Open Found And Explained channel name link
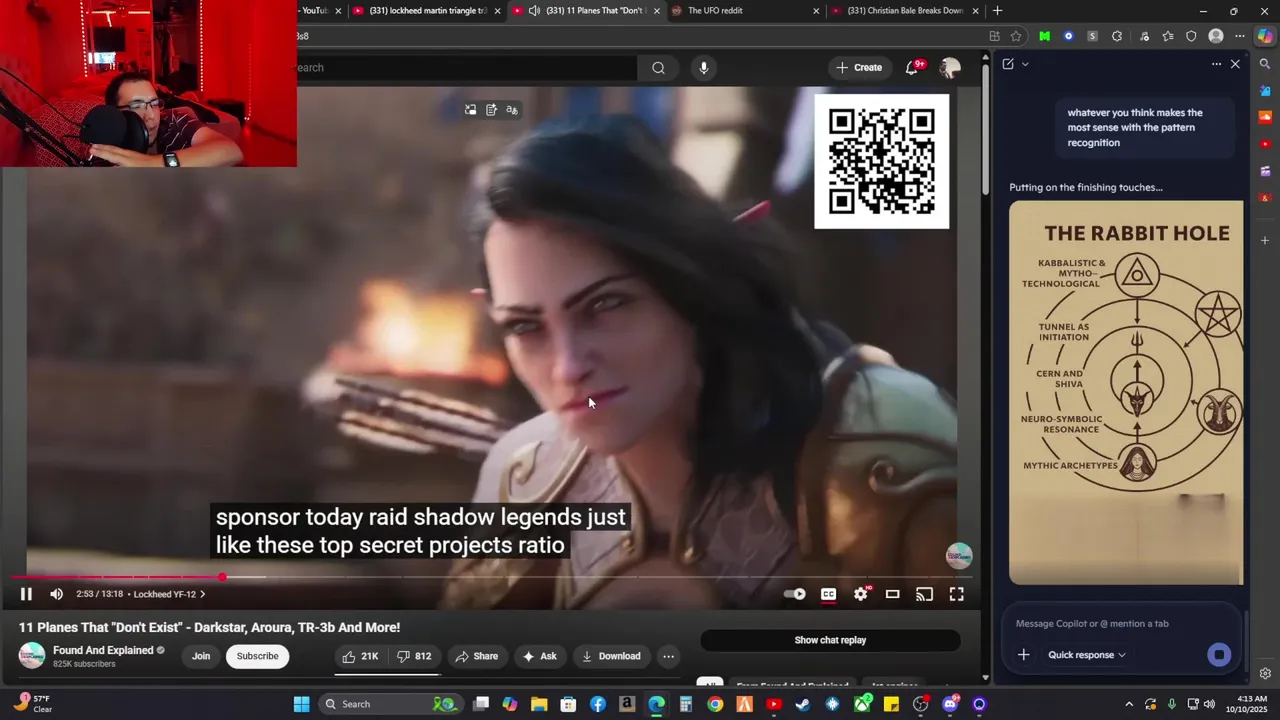Screen dimensions: 1280x720 coord(103,650)
